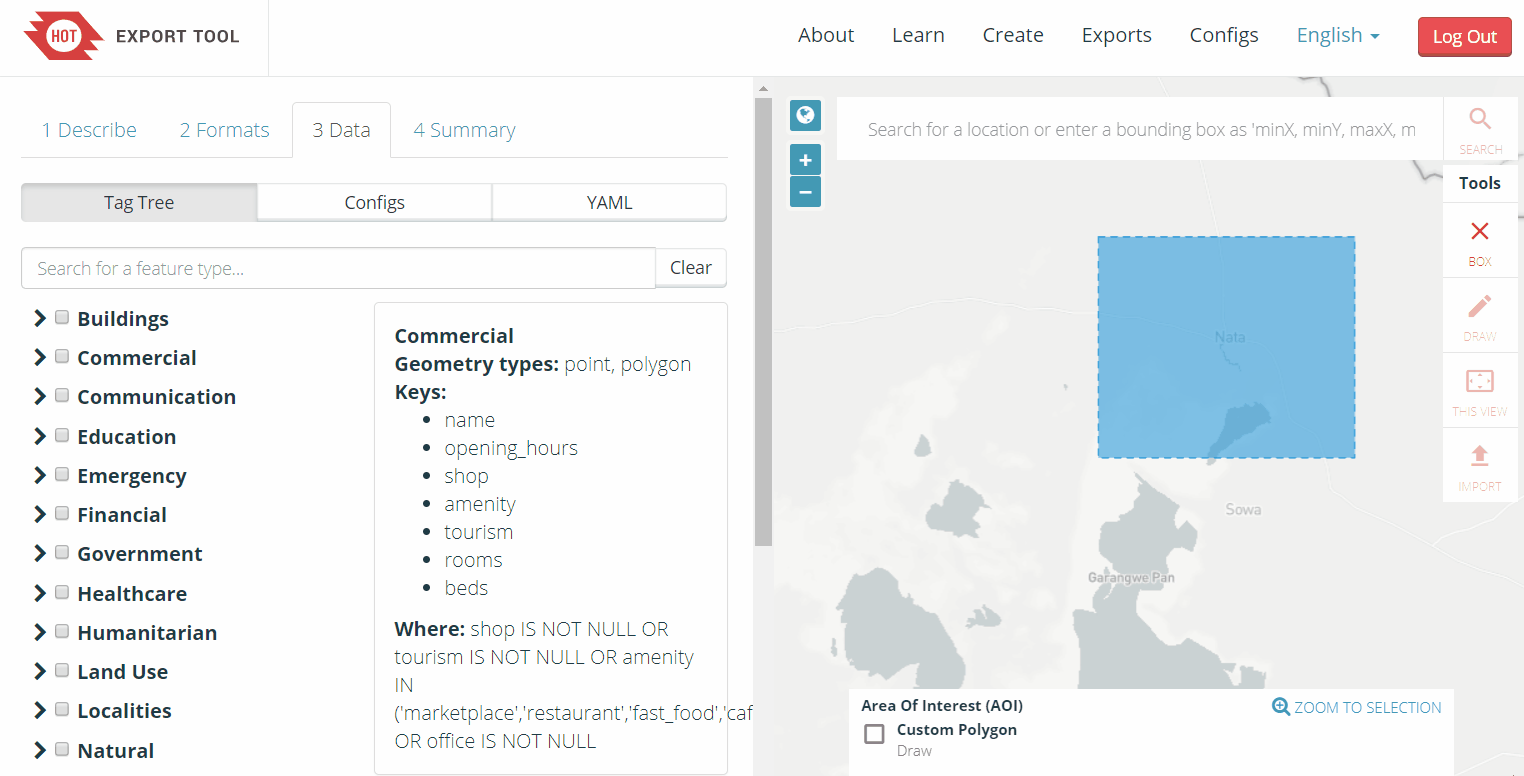Expand the Commercial tree node

coord(40,357)
